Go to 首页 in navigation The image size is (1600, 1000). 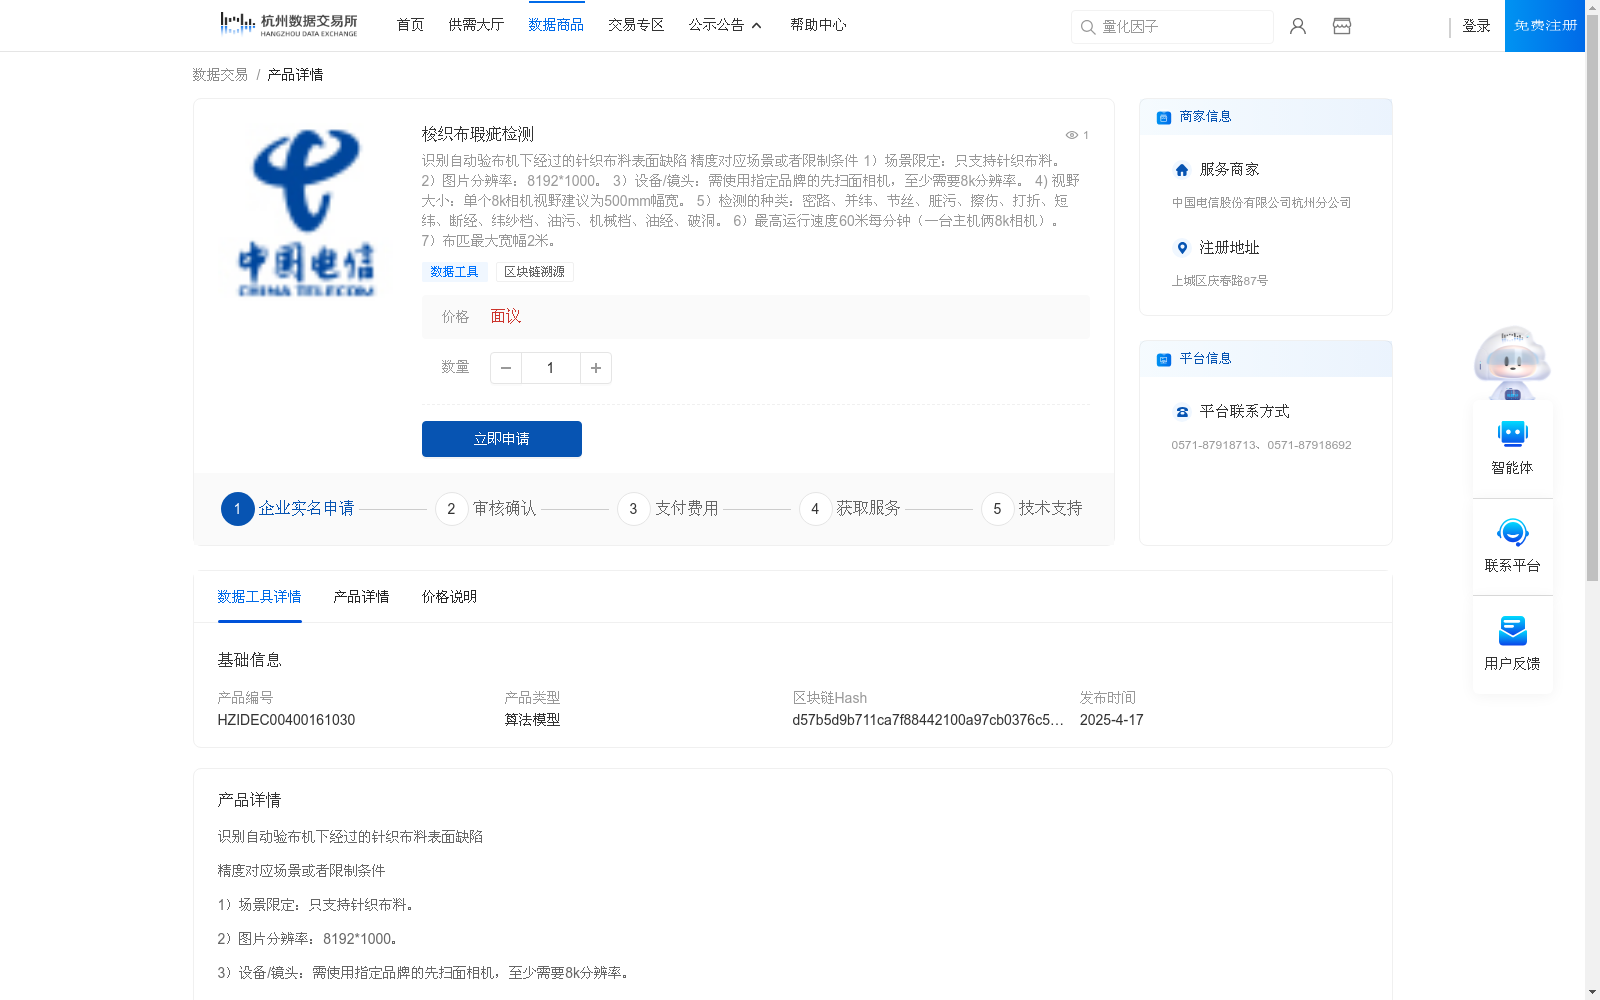click(x=410, y=25)
